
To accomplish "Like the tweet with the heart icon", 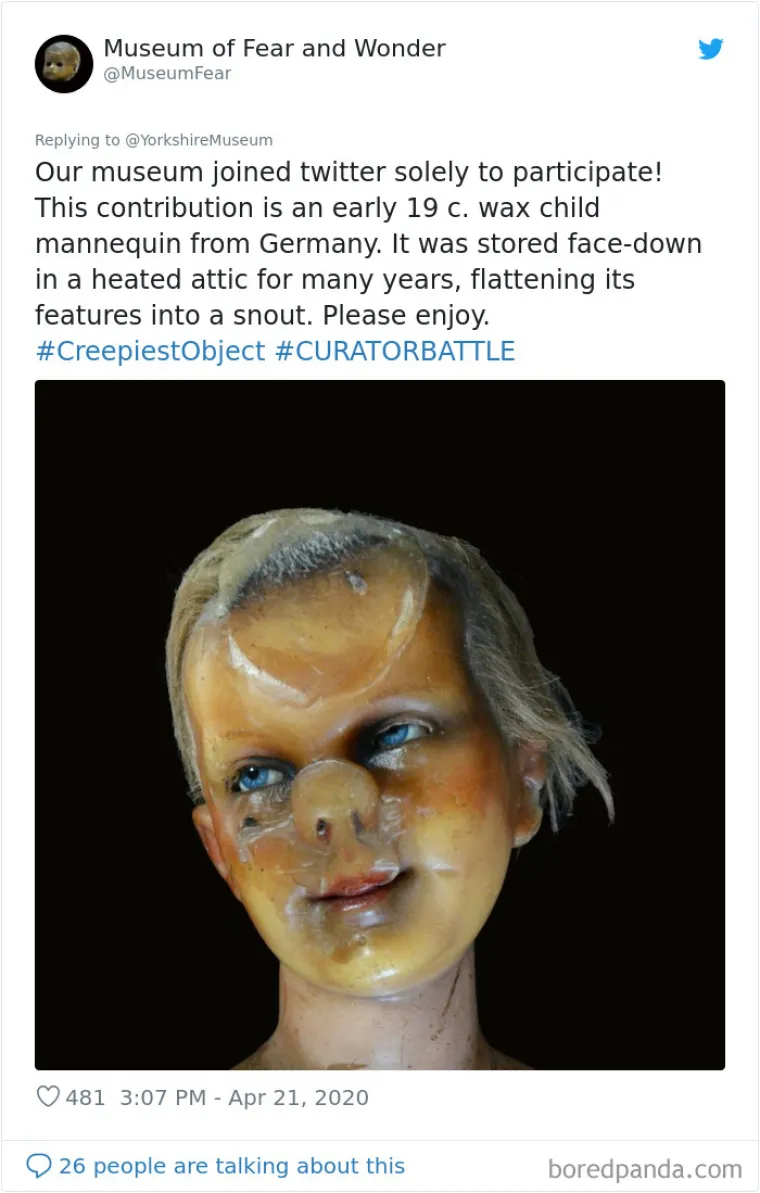I will pyautogui.click(x=48, y=1096).
